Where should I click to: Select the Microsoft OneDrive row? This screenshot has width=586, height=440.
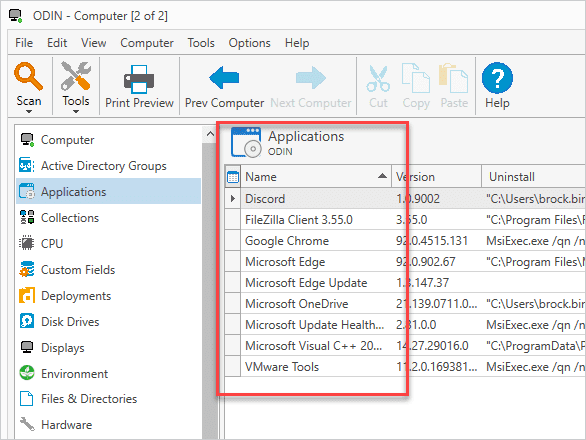405,304
